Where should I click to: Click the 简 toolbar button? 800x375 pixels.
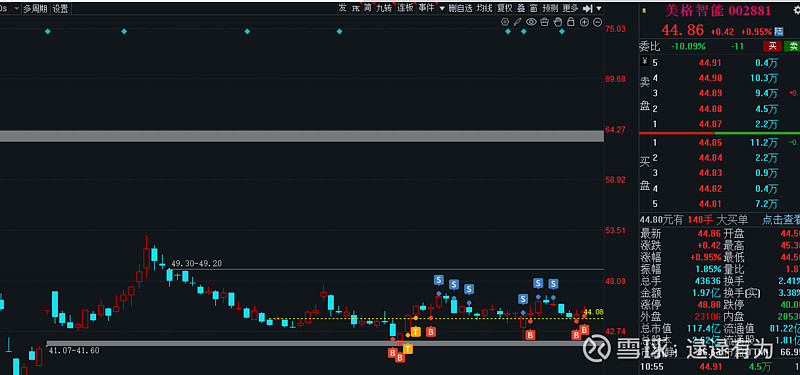pyautogui.click(x=367, y=8)
